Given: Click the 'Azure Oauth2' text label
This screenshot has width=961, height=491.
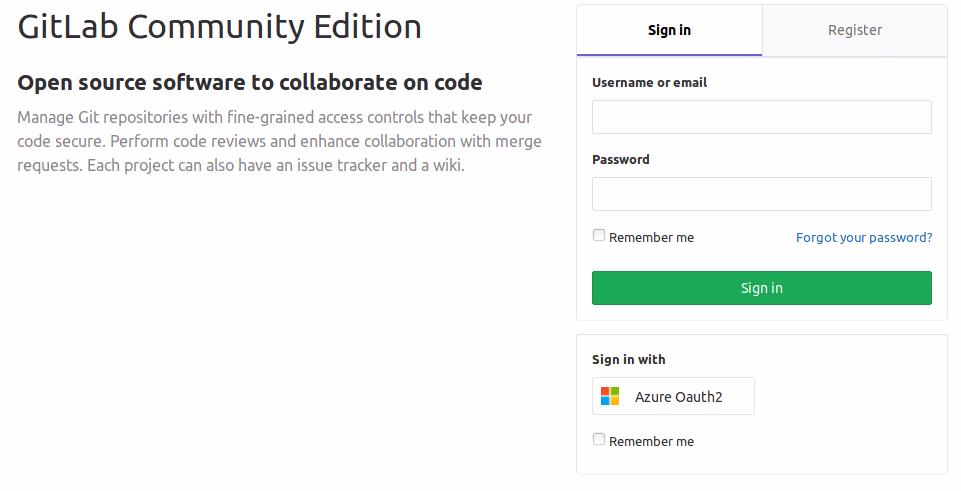Looking at the screenshot, I should 678,397.
